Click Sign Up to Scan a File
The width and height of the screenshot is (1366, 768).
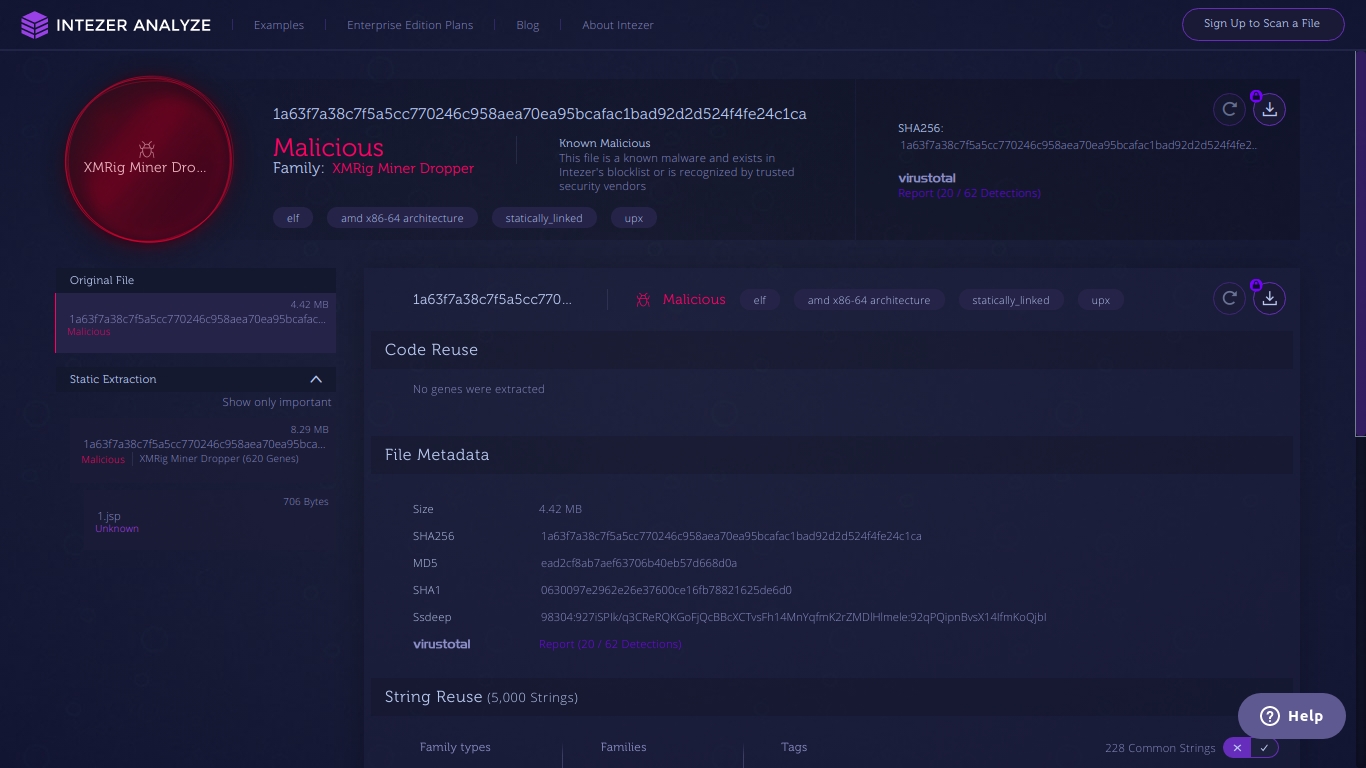pos(1262,24)
